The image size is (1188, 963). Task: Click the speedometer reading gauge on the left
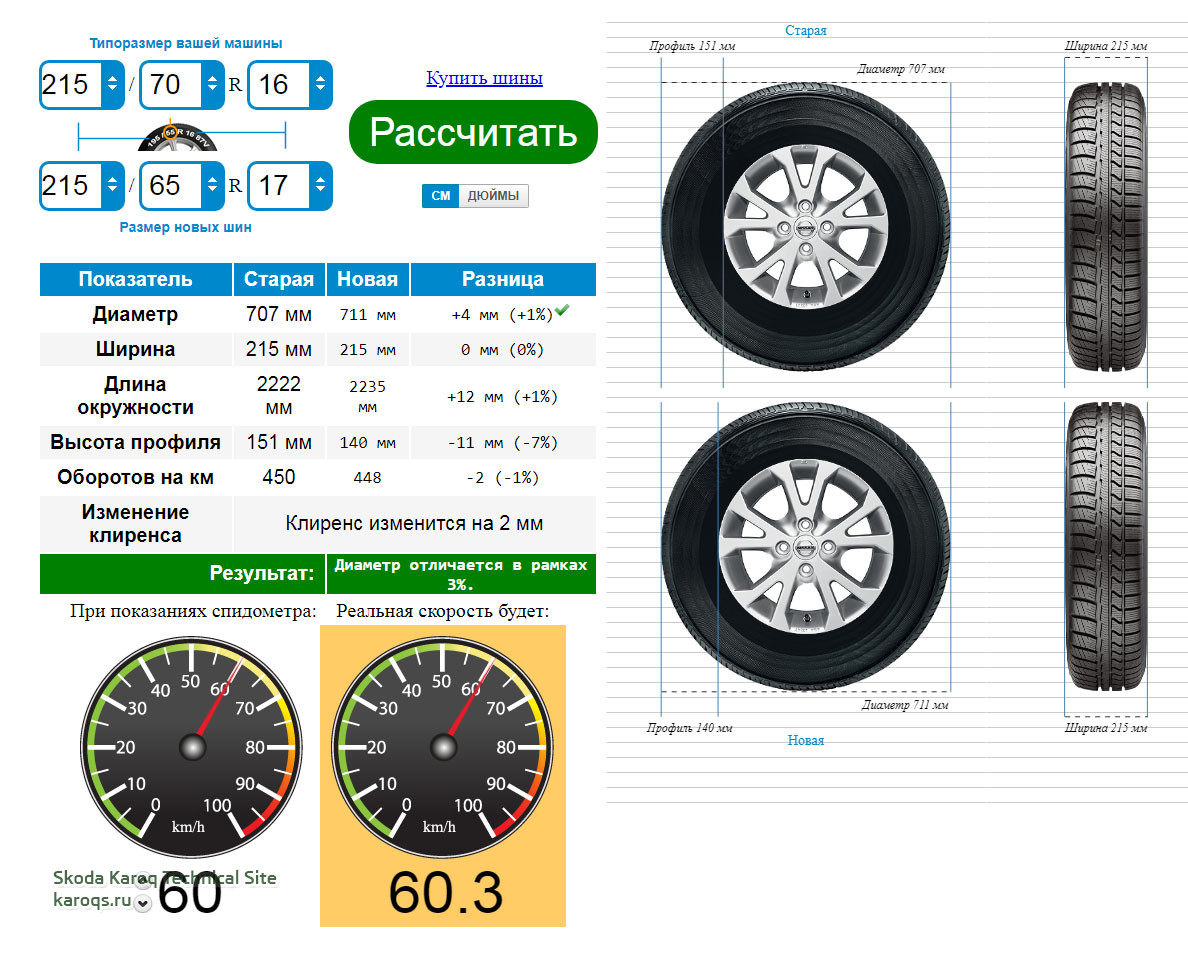[190, 746]
